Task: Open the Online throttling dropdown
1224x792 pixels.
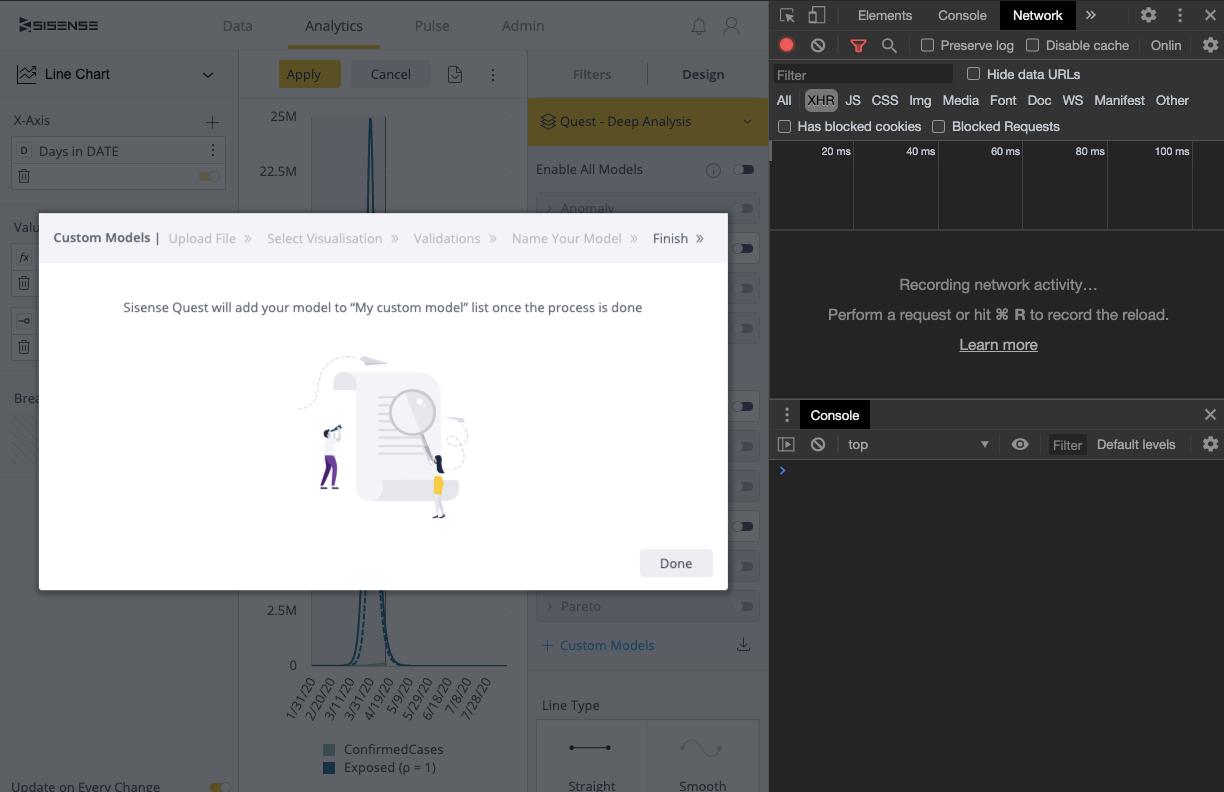Action: tap(1166, 45)
